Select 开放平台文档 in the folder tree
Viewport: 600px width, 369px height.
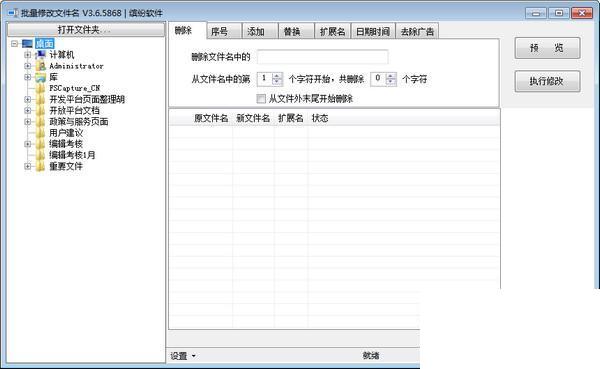pos(74,111)
